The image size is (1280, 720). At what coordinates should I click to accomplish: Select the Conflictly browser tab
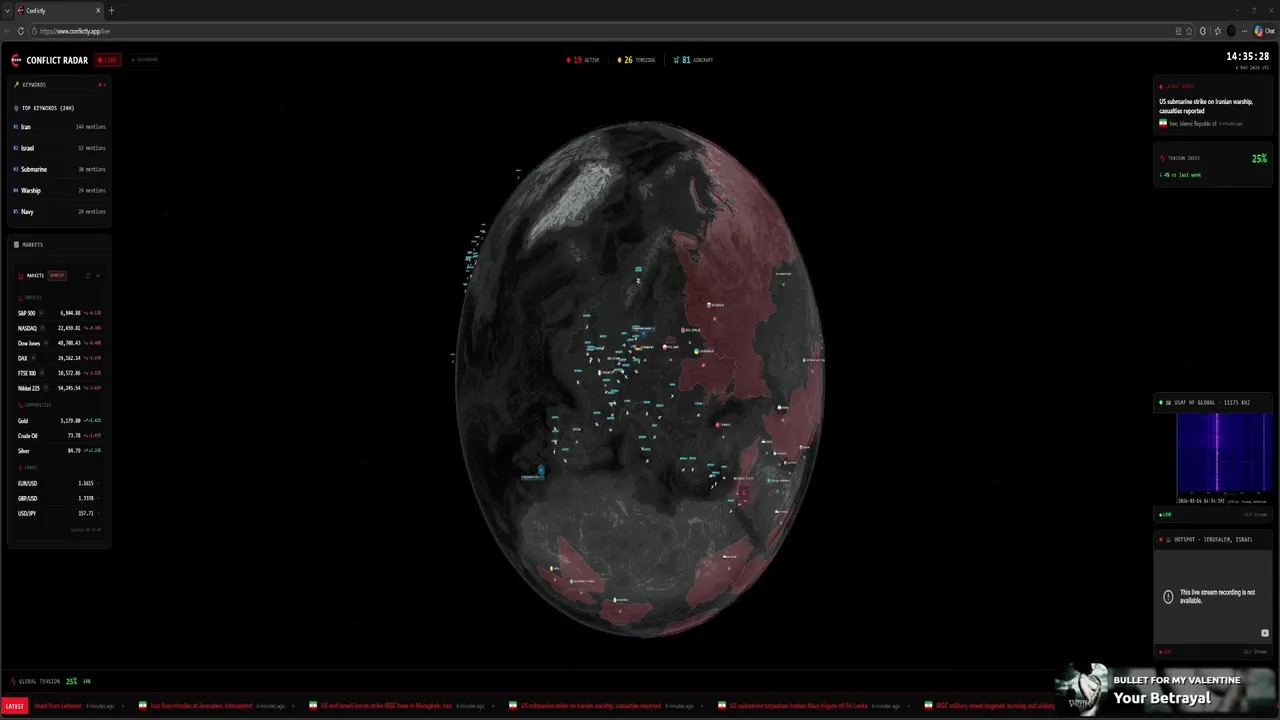click(x=59, y=10)
